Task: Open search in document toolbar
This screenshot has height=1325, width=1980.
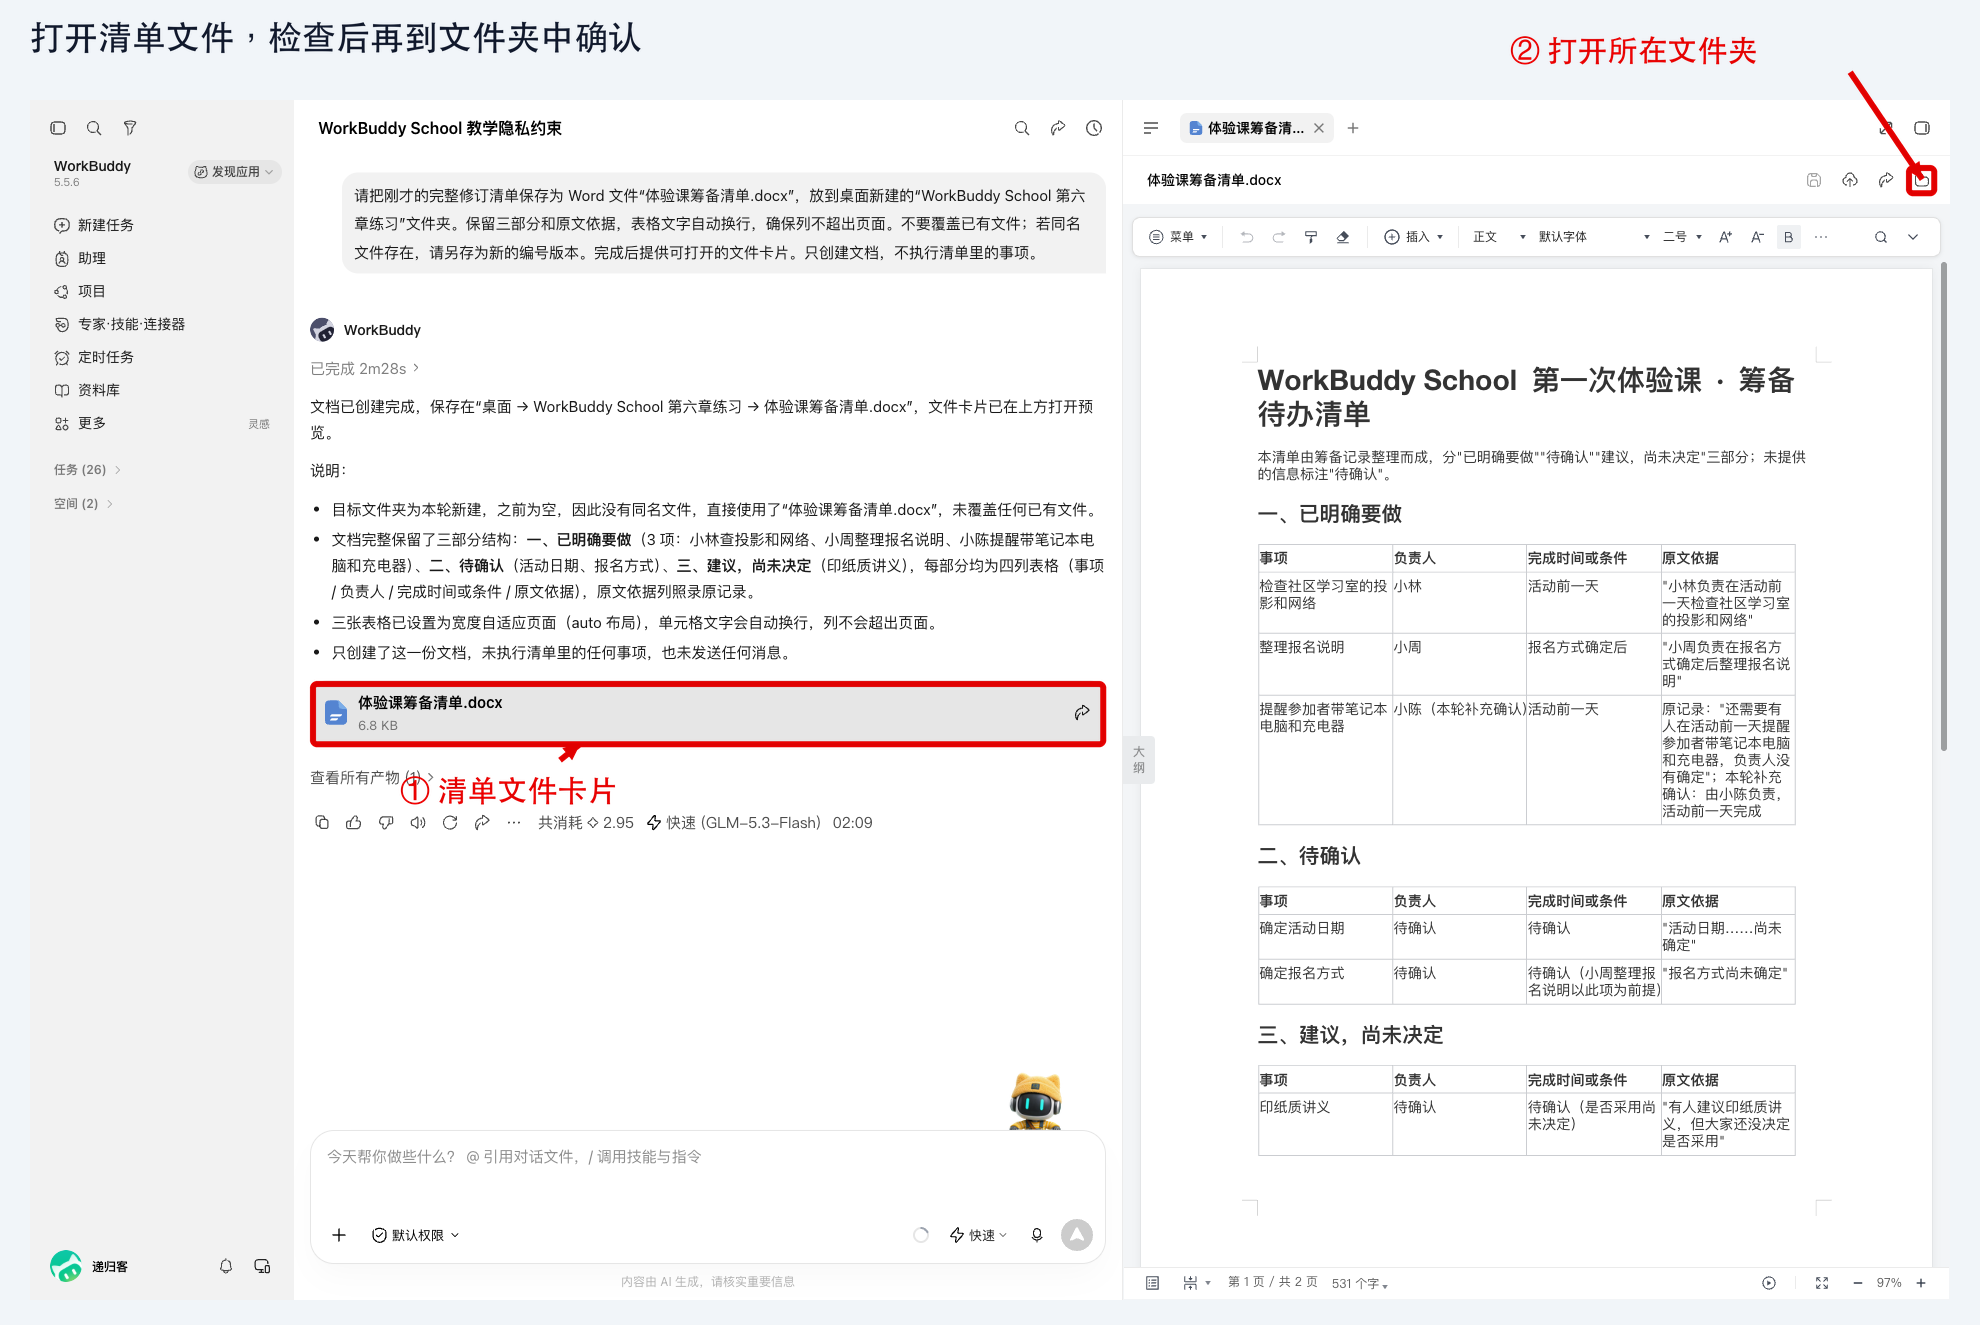Action: [1881, 237]
